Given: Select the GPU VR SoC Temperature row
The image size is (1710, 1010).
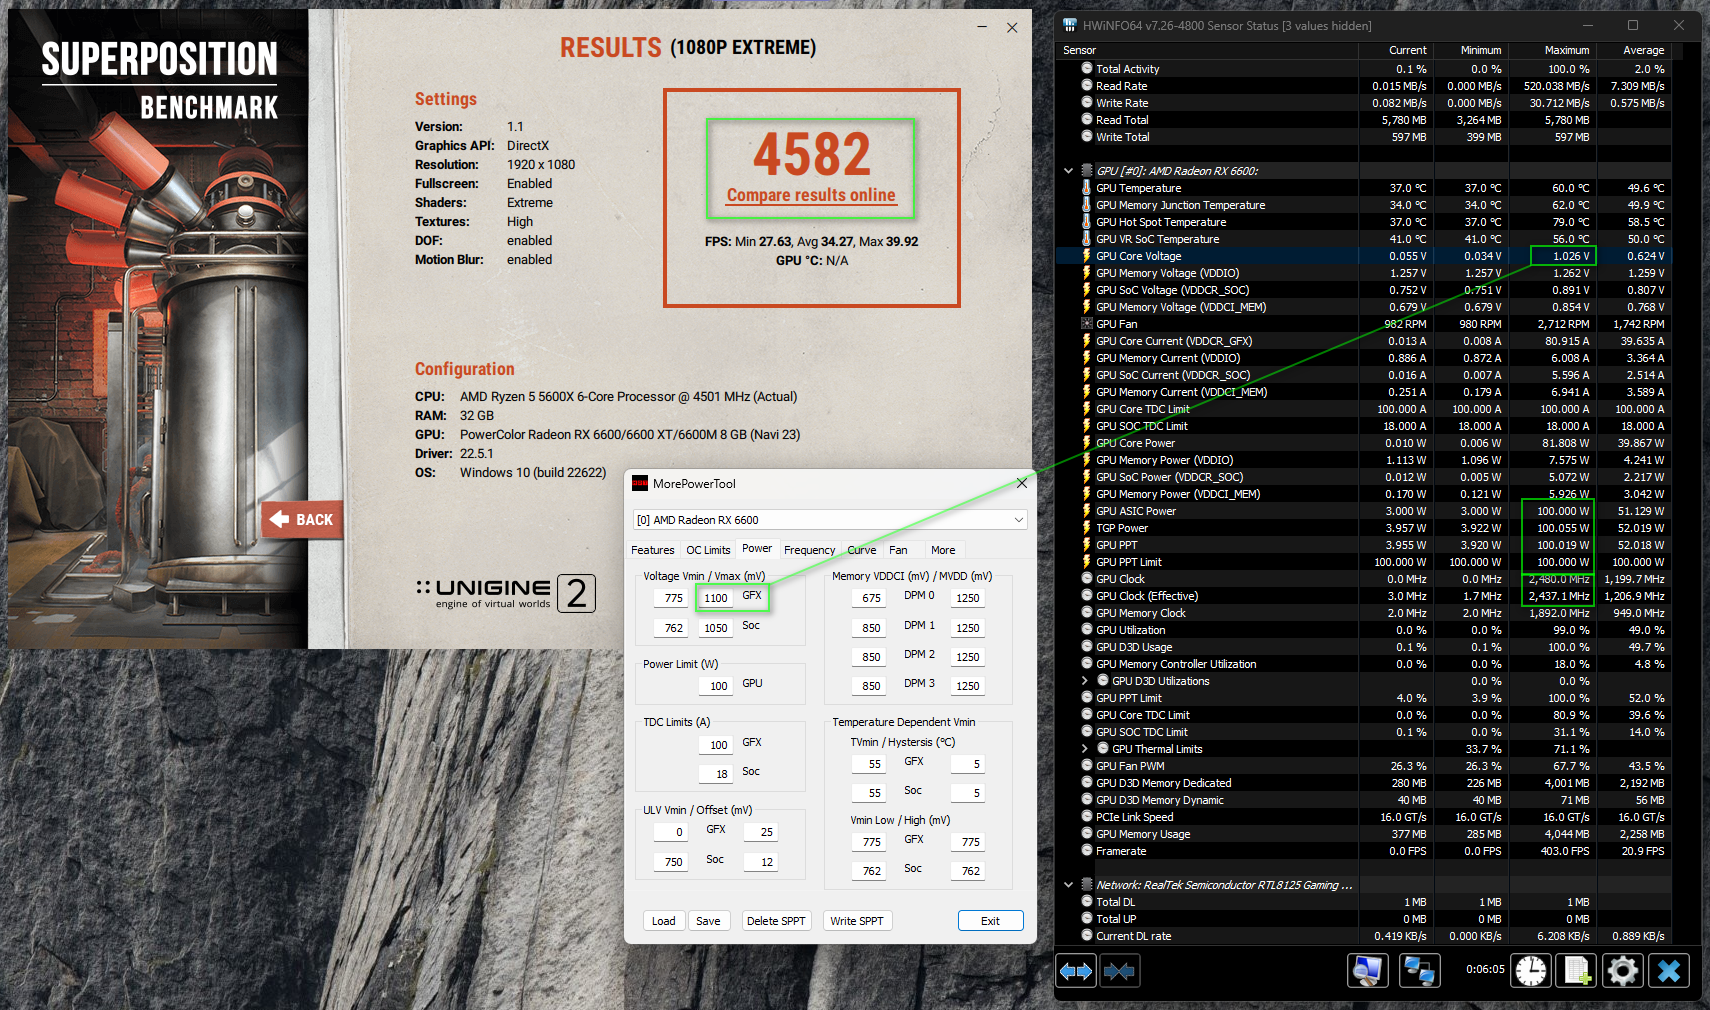Looking at the screenshot, I should 1365,239.
